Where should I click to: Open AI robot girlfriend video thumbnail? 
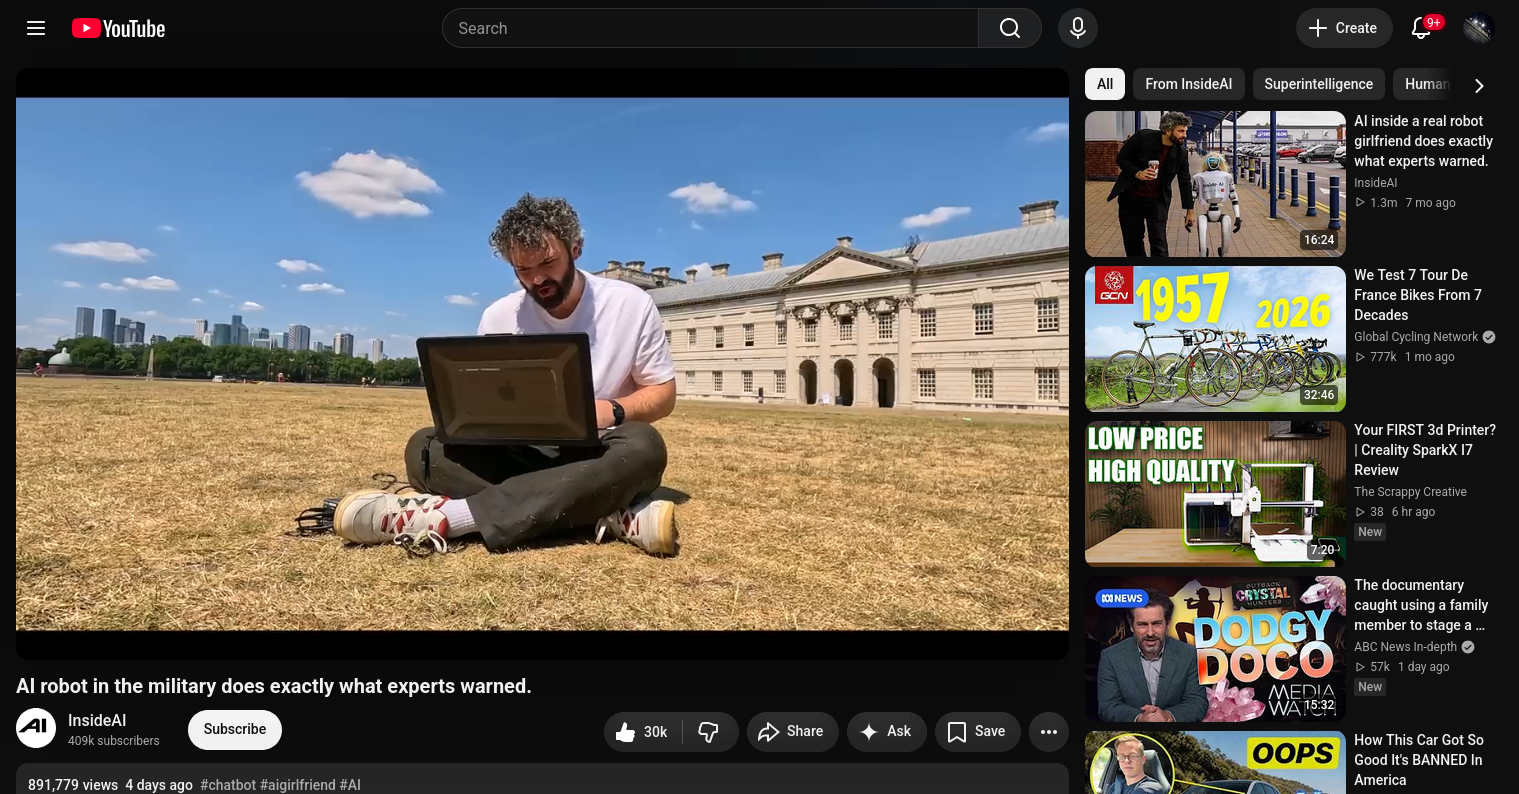coord(1215,184)
